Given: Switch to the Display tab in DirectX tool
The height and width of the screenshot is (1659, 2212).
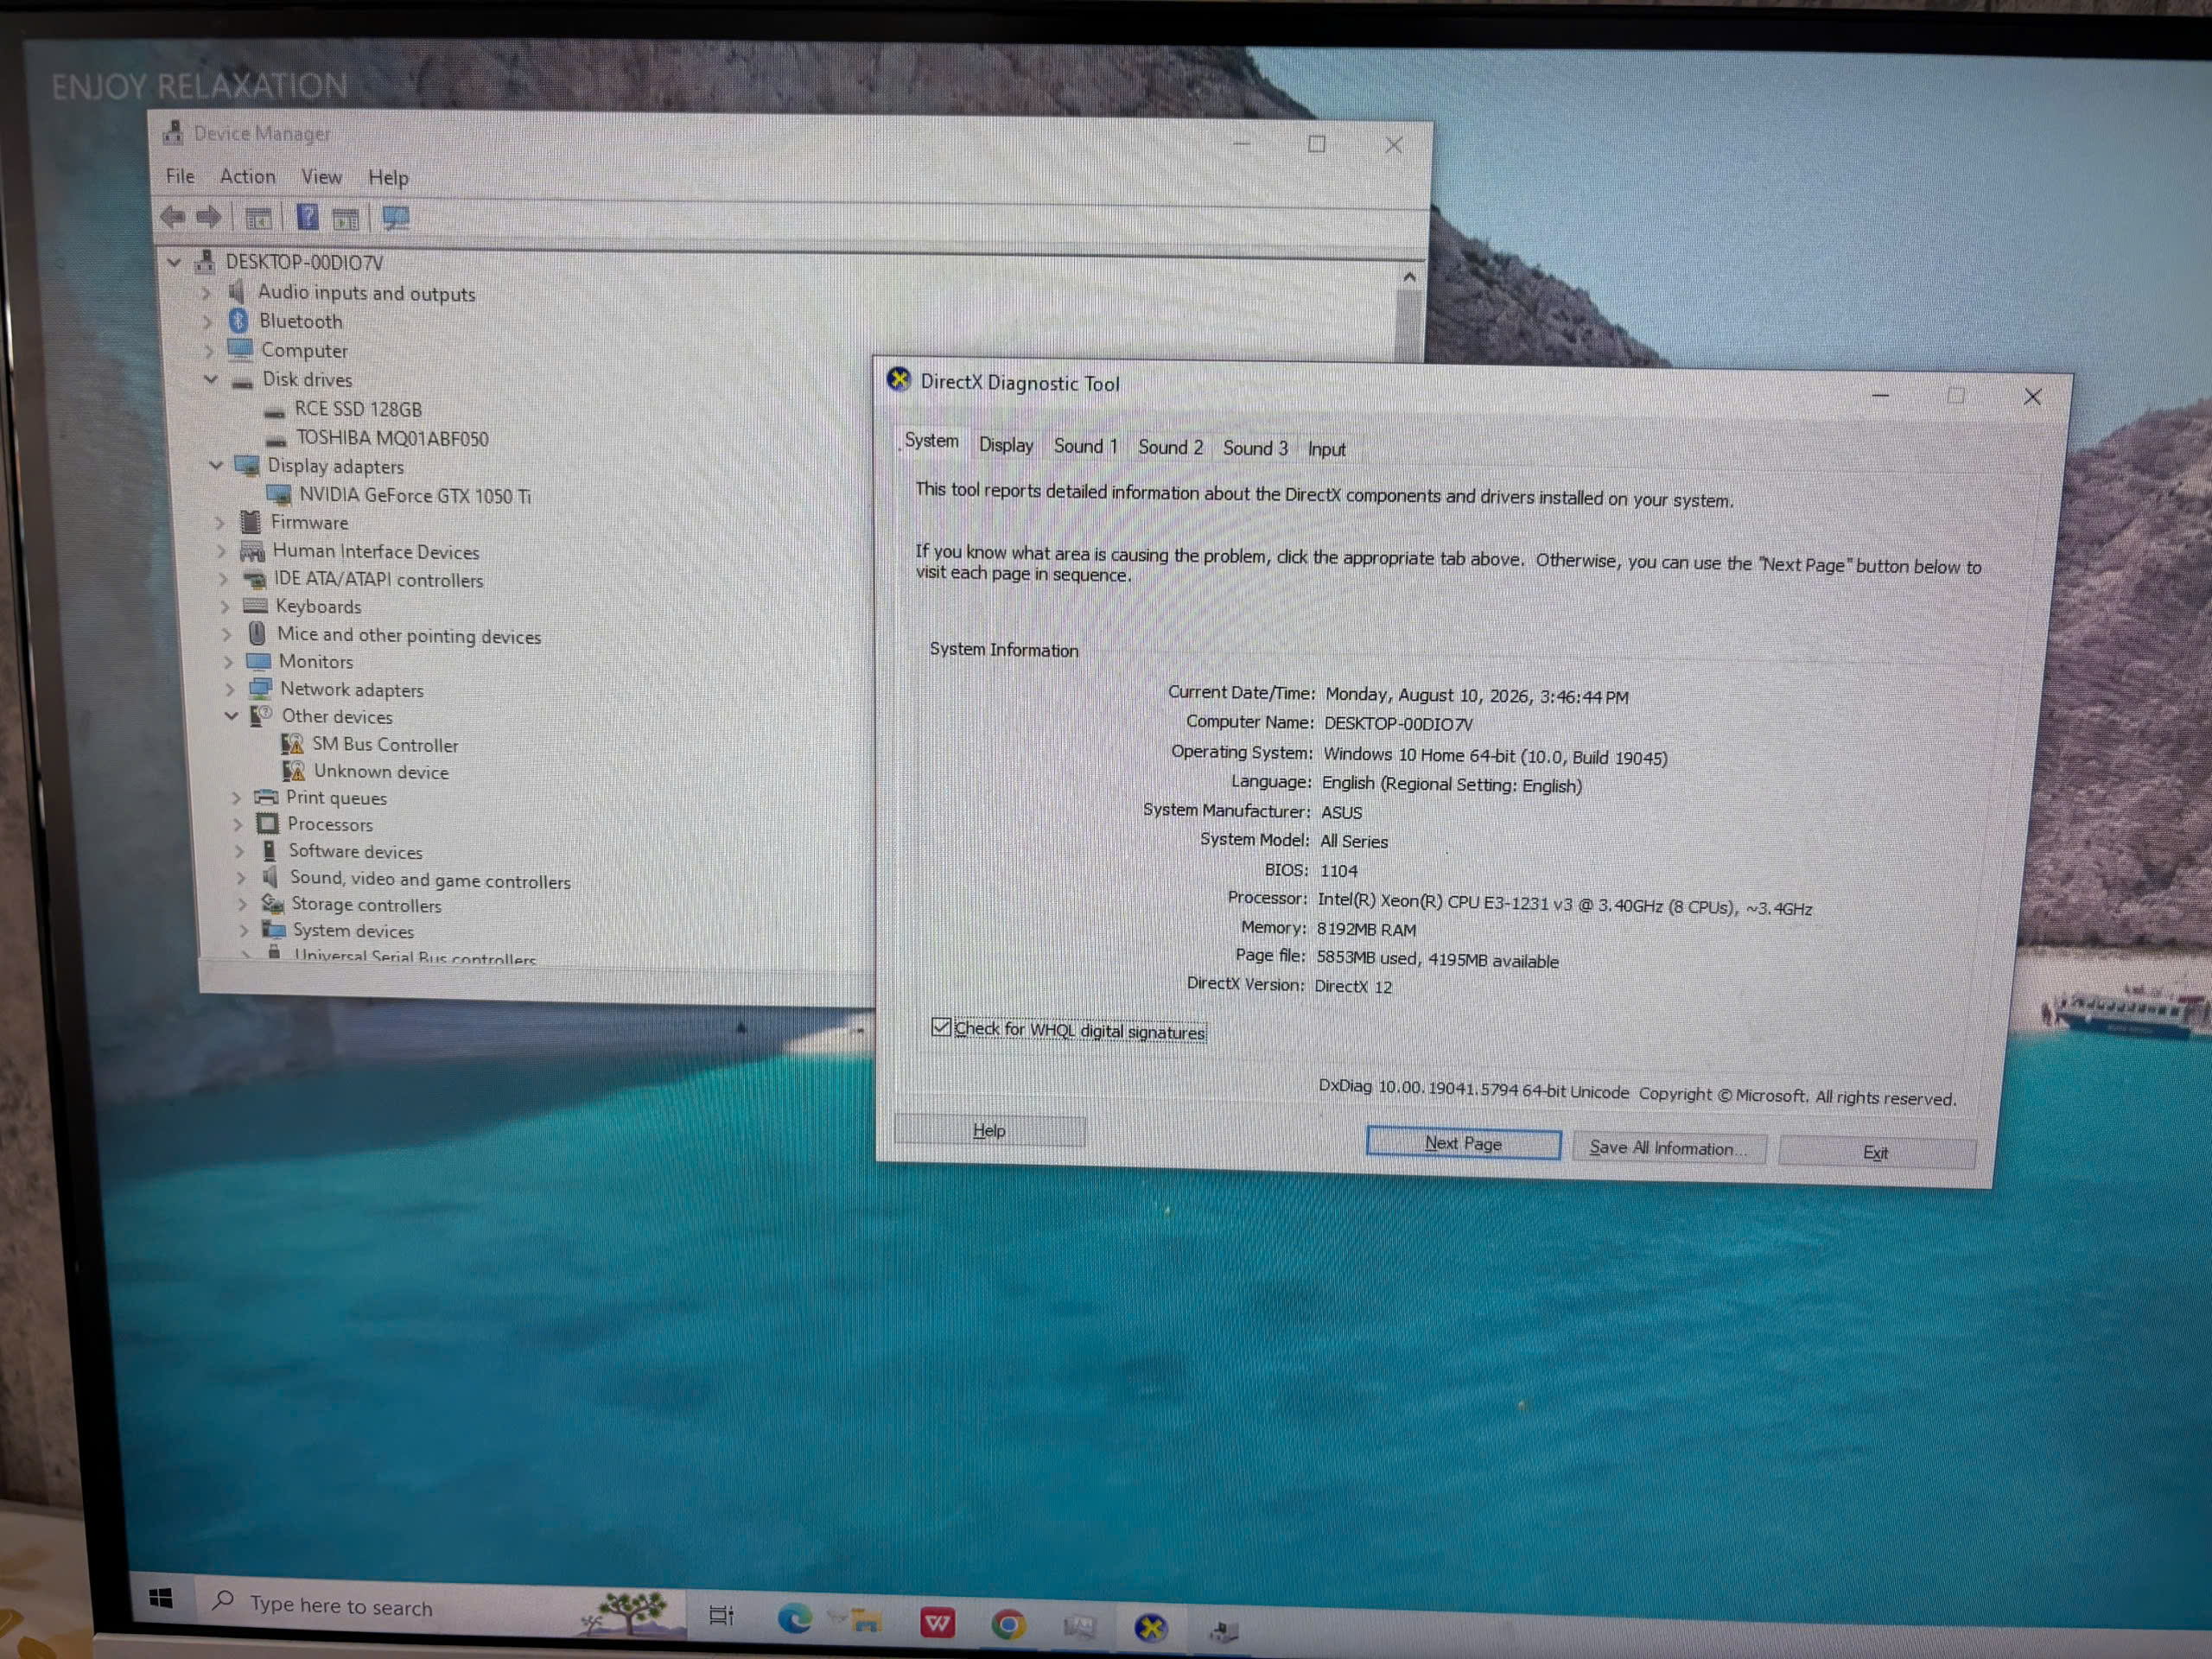Looking at the screenshot, I should [x=1006, y=445].
